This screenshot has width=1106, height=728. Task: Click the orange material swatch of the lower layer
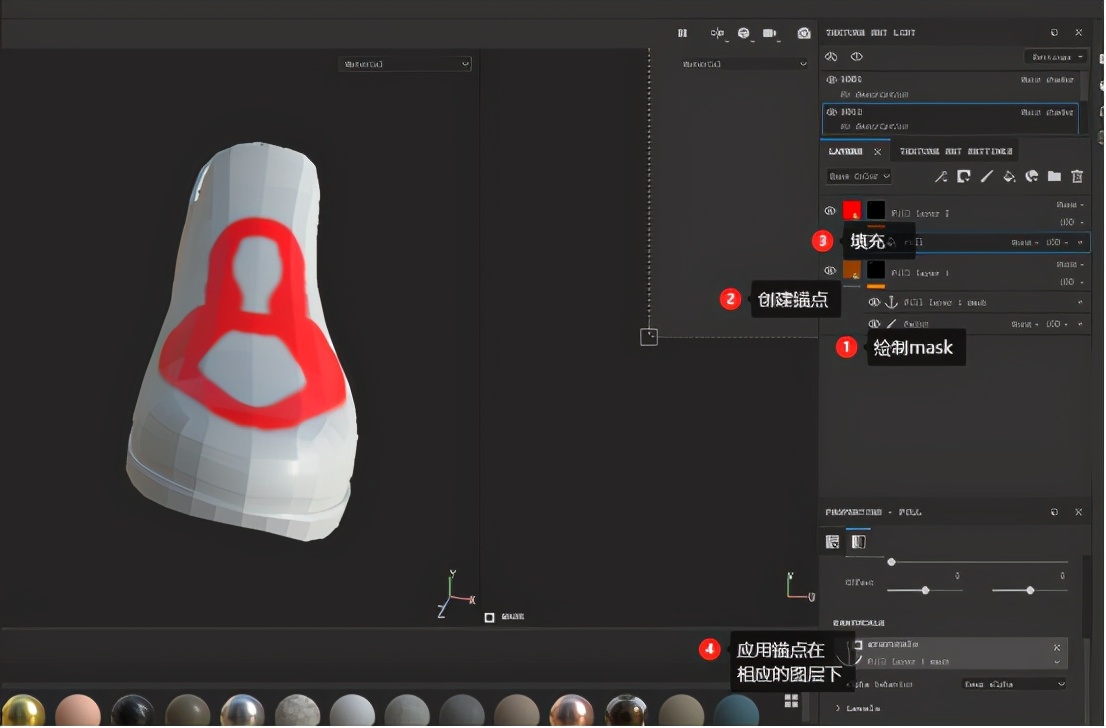point(852,270)
